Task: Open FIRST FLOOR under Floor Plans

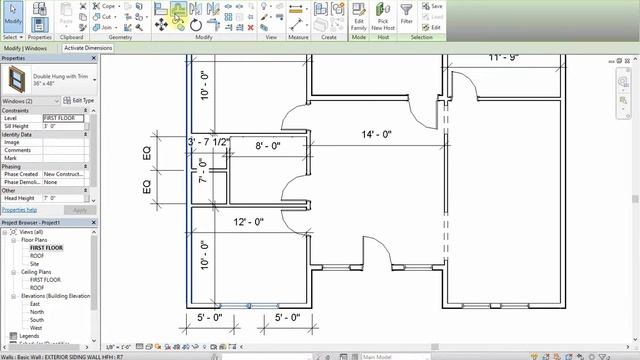Action: [x=46, y=248]
